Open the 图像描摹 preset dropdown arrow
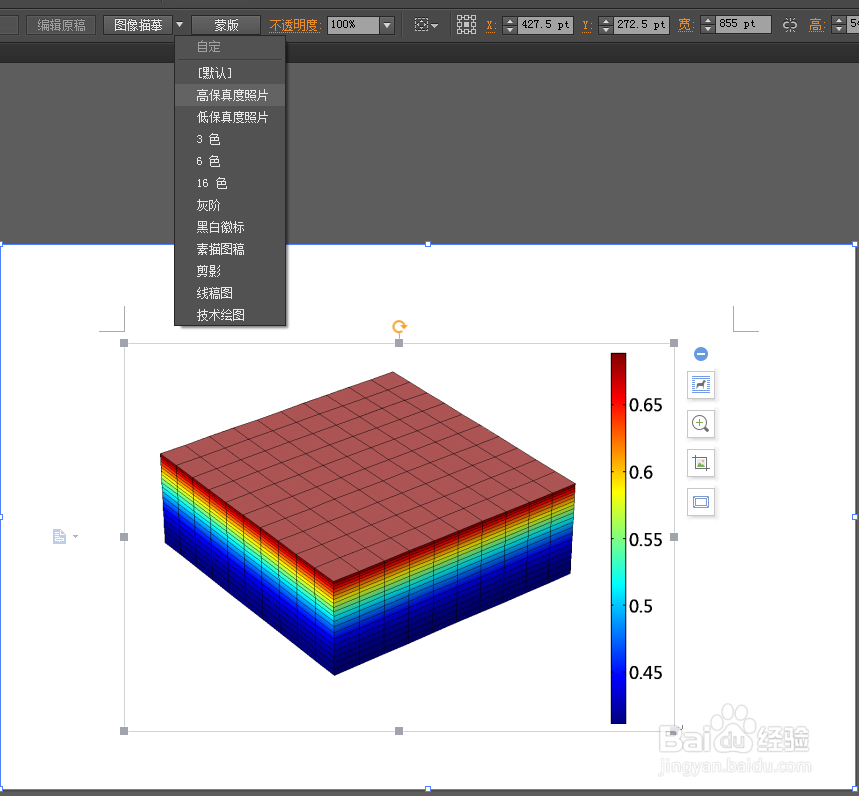Image resolution: width=859 pixels, height=796 pixels. (180, 25)
